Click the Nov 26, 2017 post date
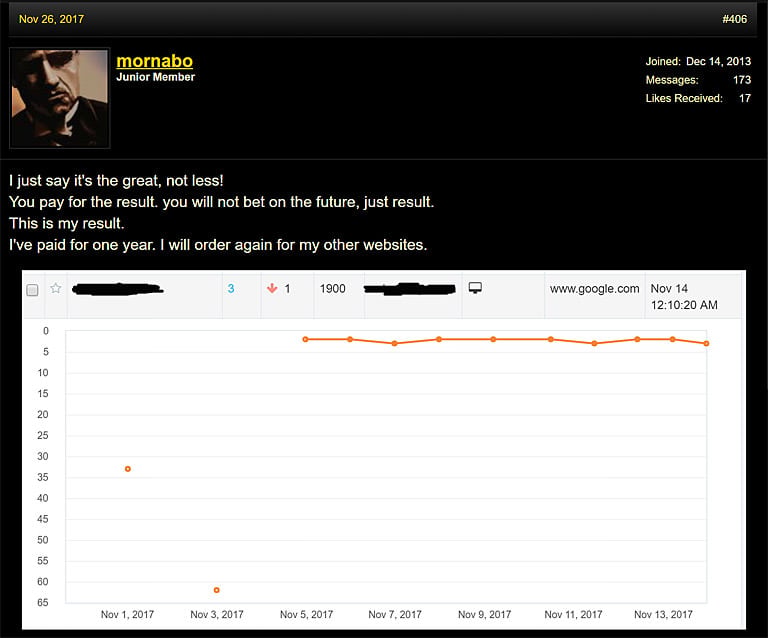This screenshot has height=638, width=768. click(x=51, y=19)
